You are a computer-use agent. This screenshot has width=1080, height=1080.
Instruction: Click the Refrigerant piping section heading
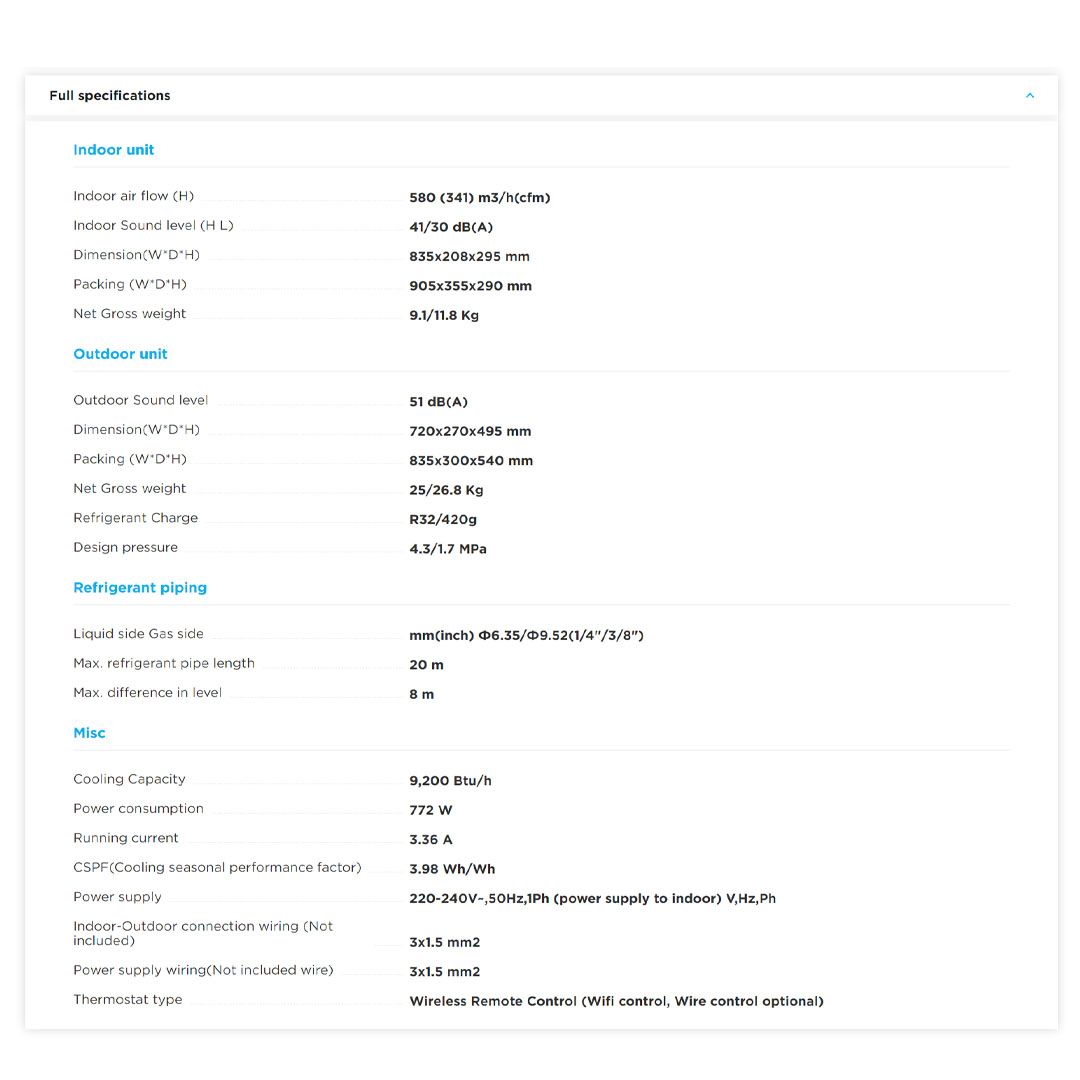(140, 588)
